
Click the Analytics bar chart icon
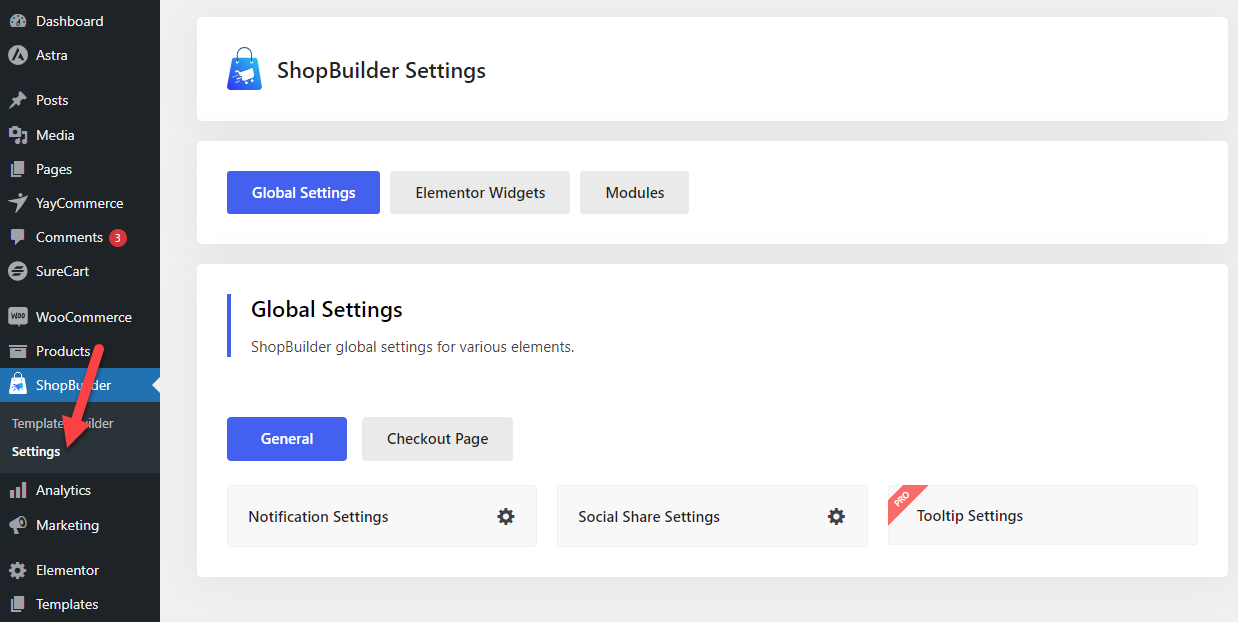tap(17, 490)
